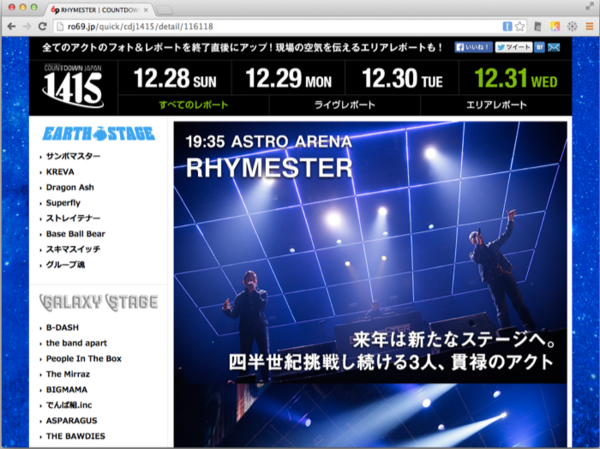Image resolution: width=600 pixels, height=449 pixels.
Task: Click the Facebook いいね! button
Action: point(473,47)
